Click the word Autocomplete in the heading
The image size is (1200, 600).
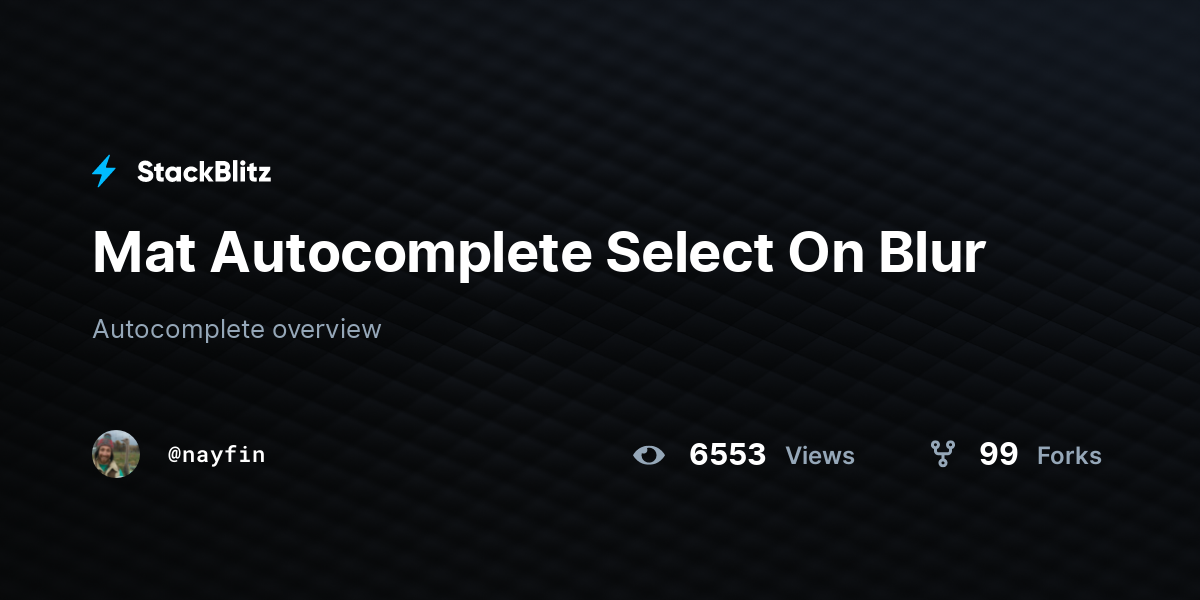coord(401,254)
